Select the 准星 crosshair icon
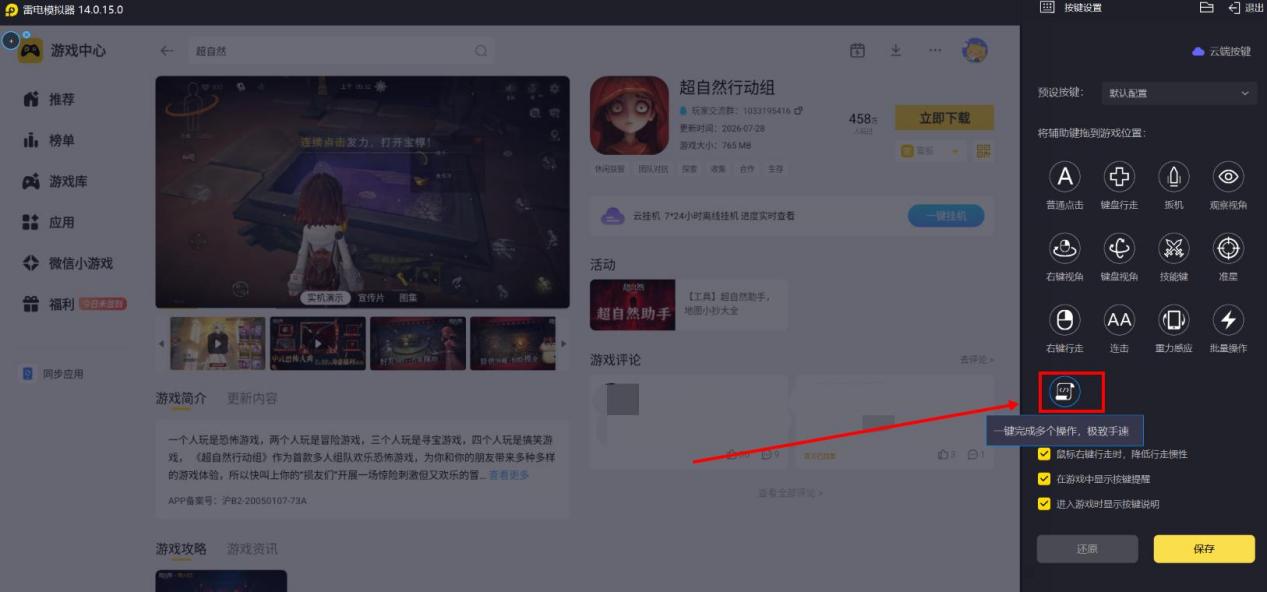1267x592 pixels. coord(1228,248)
